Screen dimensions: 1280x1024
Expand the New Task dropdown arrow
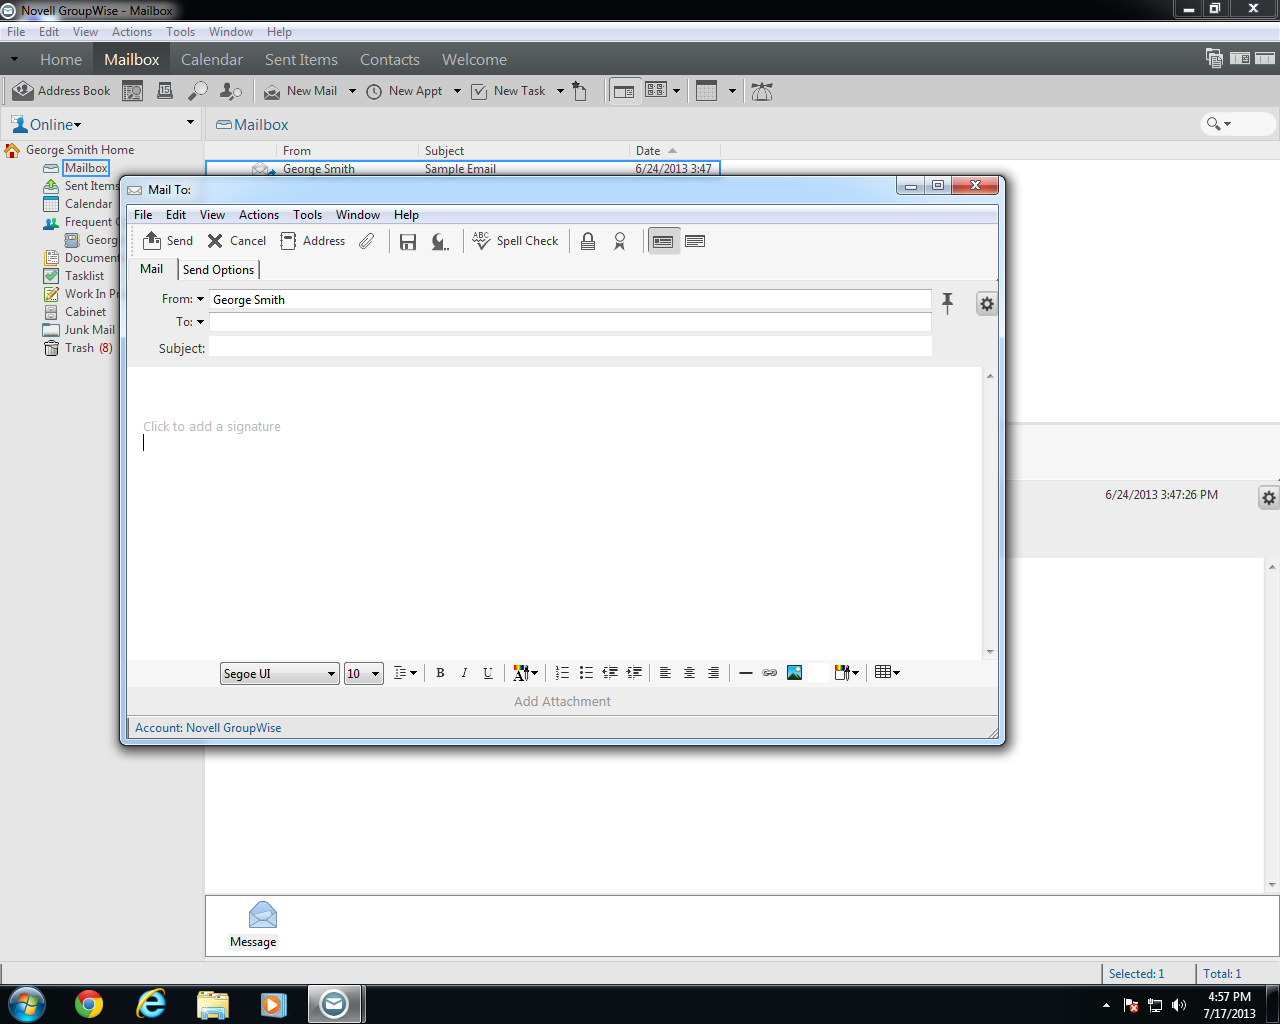(x=560, y=91)
